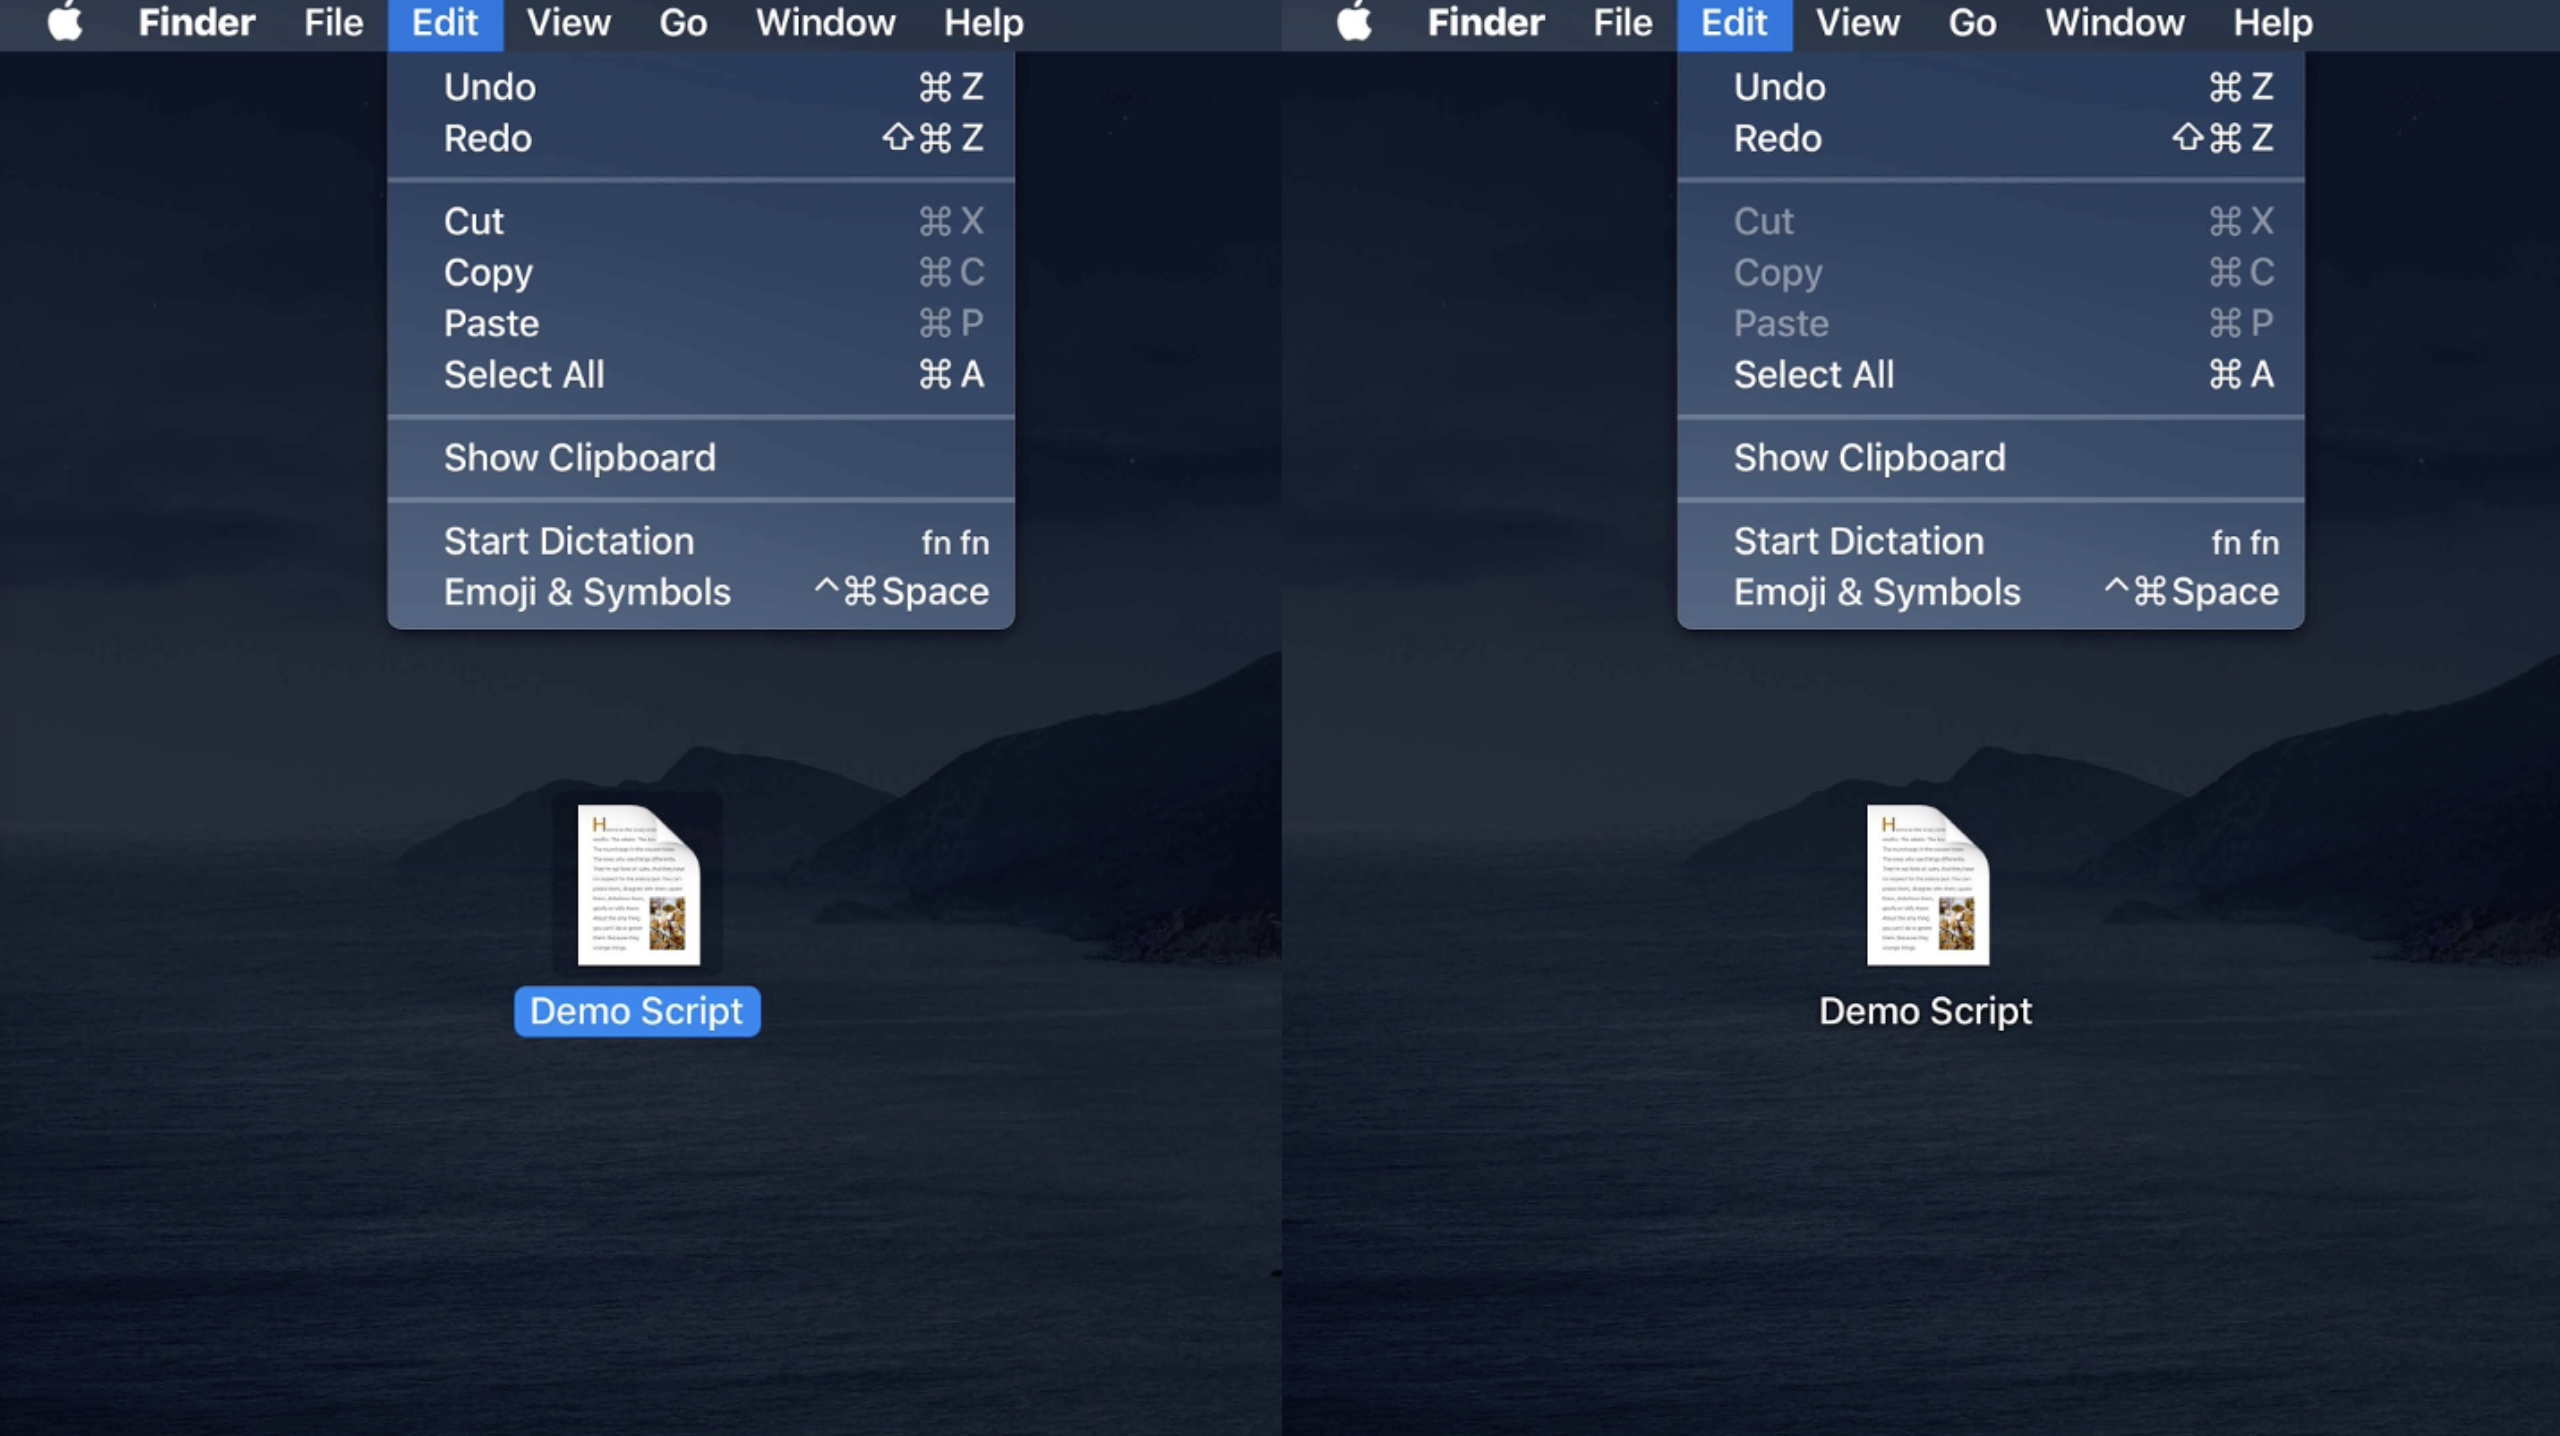2560x1436 pixels.
Task: Choose Undo in the right Edit menu
Action: 1779,87
